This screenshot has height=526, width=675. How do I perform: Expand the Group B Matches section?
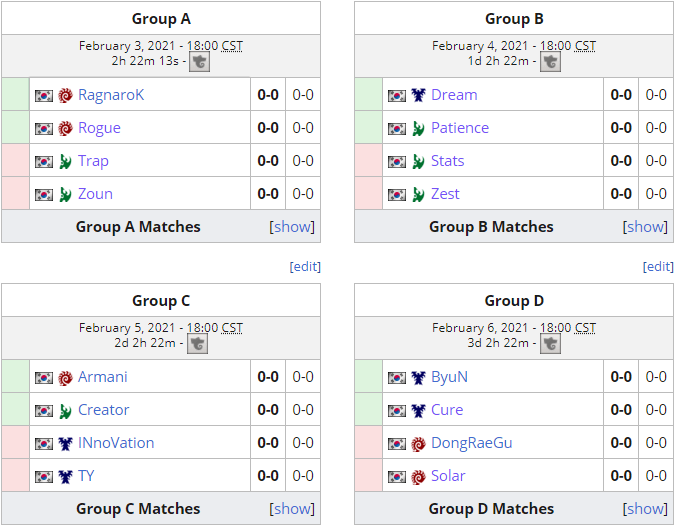click(x=645, y=227)
